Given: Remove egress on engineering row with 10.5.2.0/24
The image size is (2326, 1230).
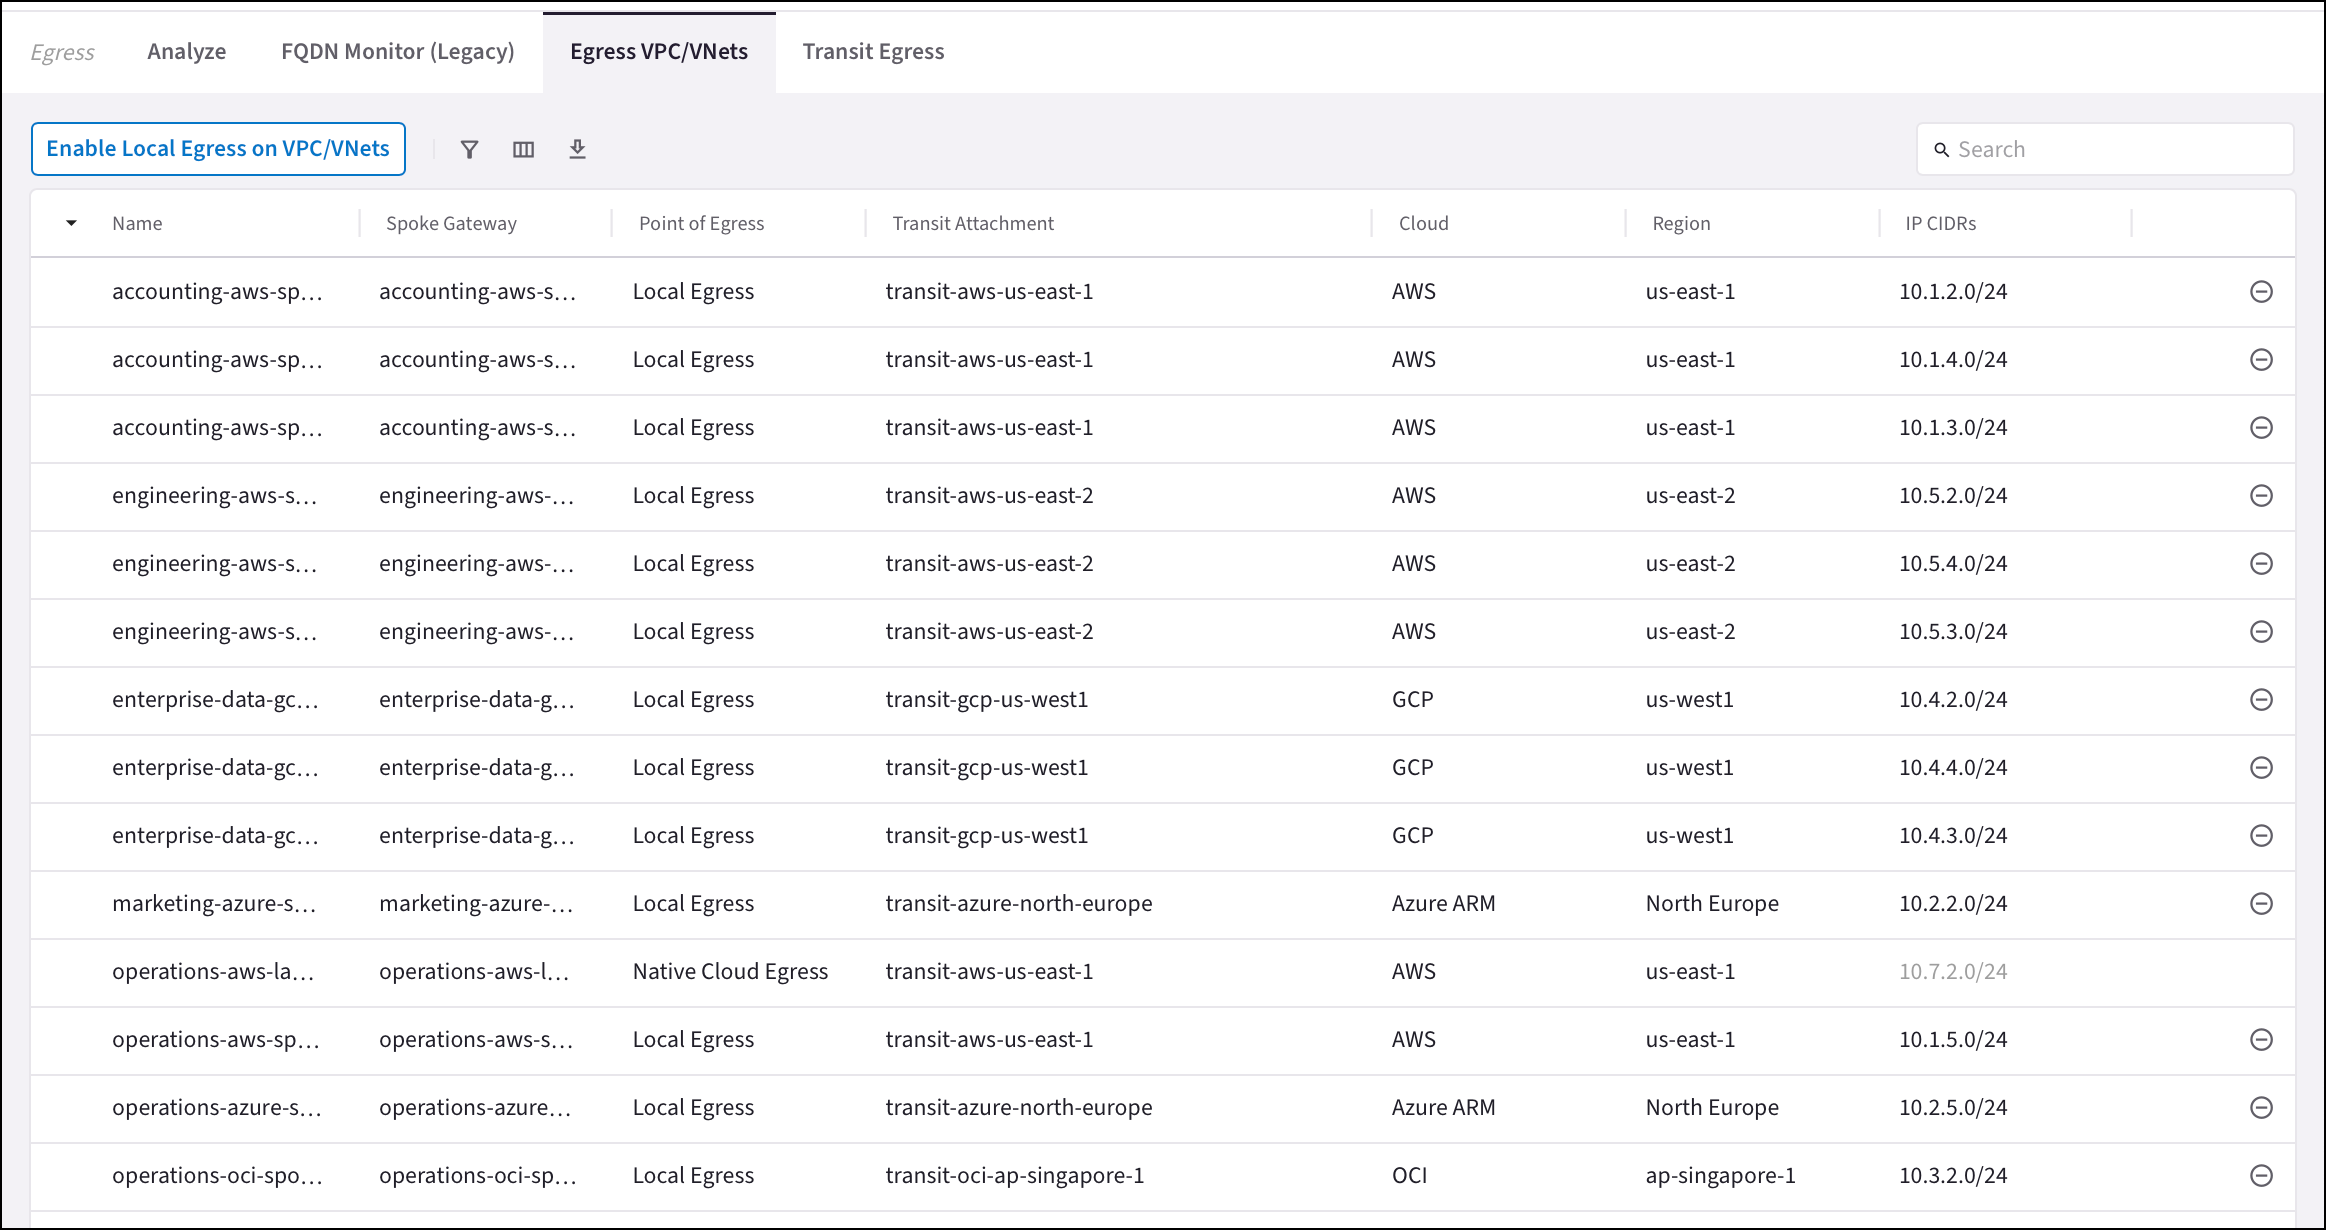Looking at the screenshot, I should (x=2261, y=495).
